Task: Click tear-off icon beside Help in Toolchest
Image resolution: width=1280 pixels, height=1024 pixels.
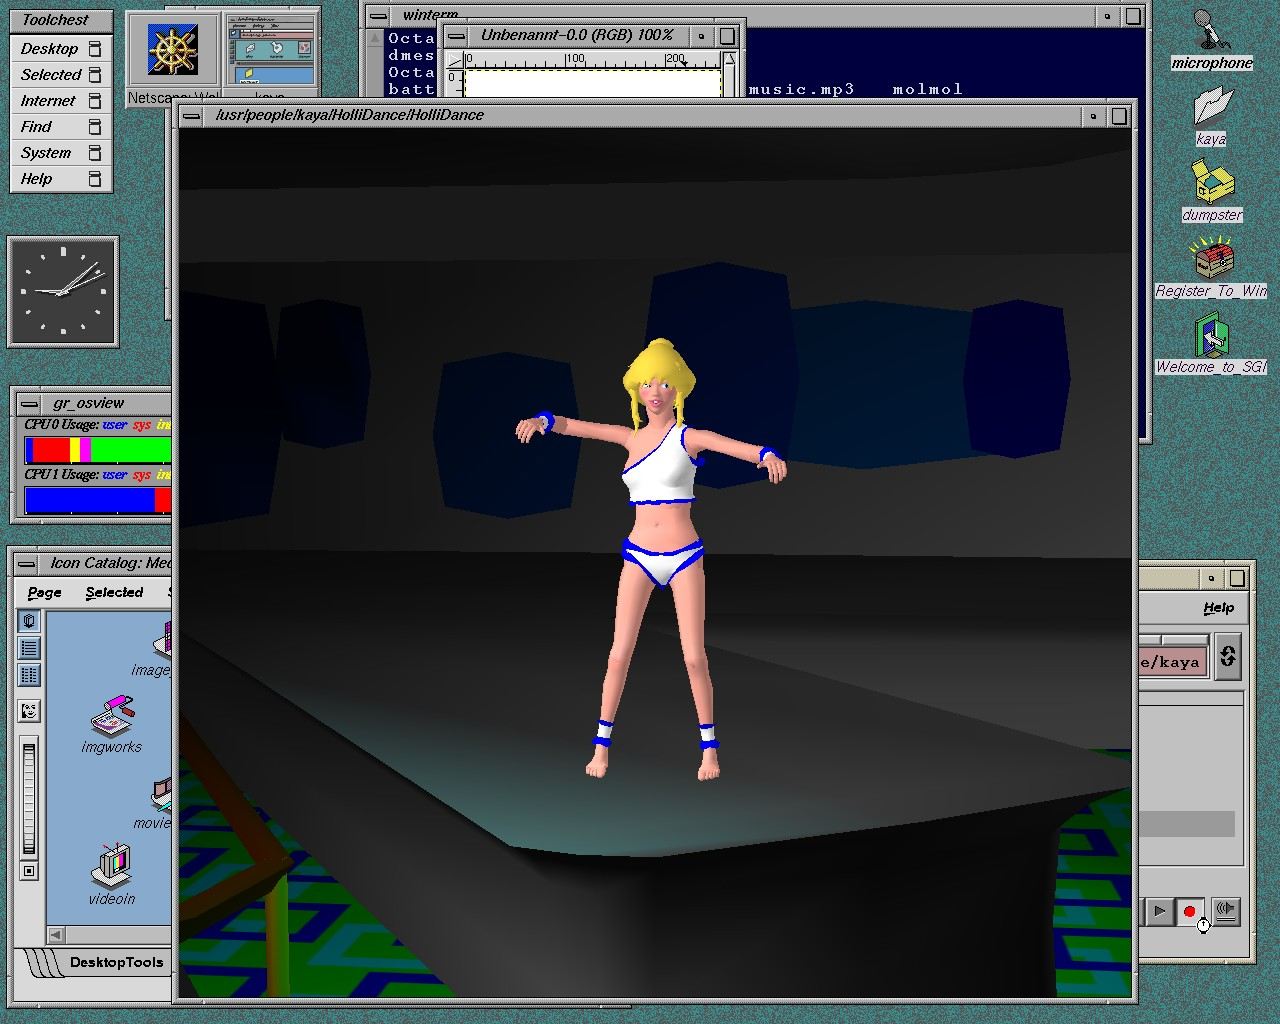Action: pyautogui.click(x=95, y=178)
